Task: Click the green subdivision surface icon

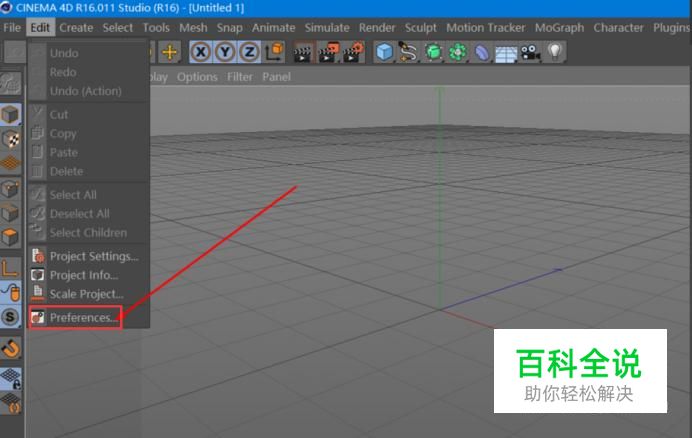Action: coord(433,52)
